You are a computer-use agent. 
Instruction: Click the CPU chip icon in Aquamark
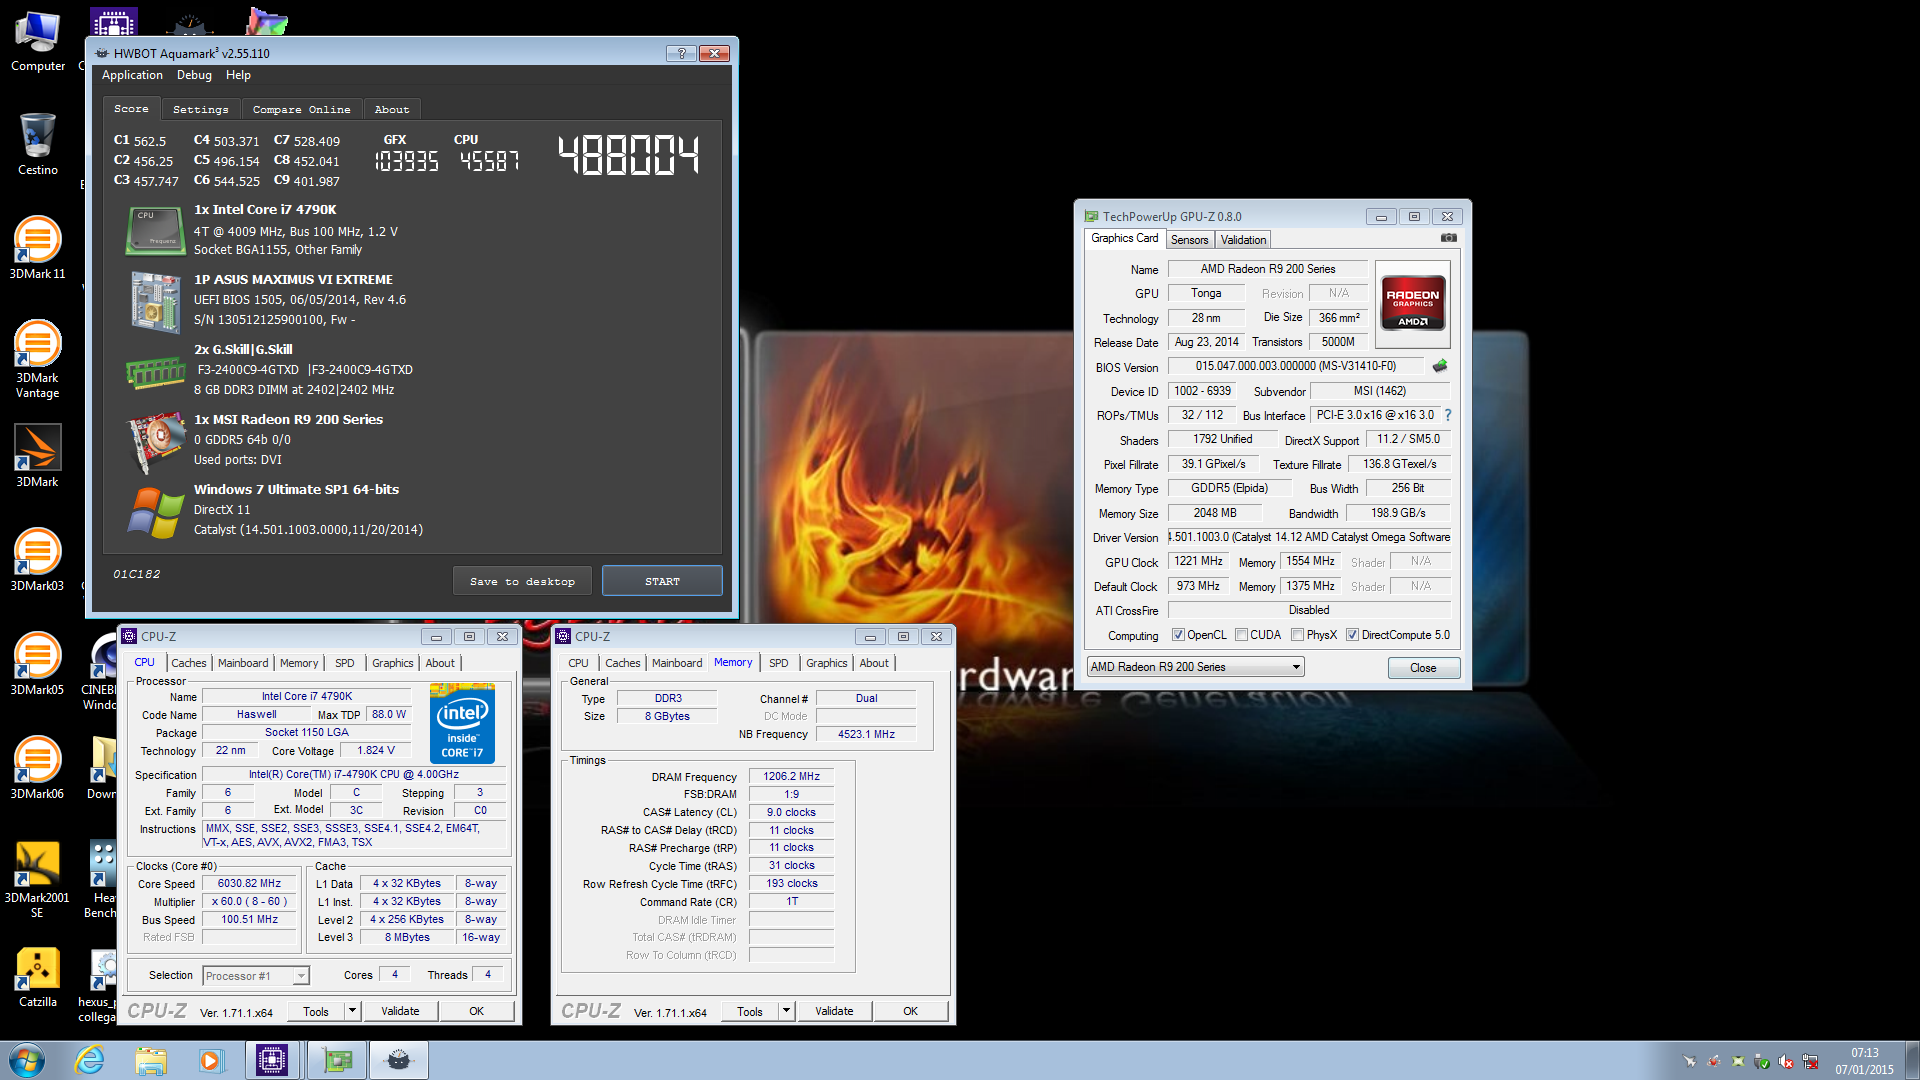155,230
